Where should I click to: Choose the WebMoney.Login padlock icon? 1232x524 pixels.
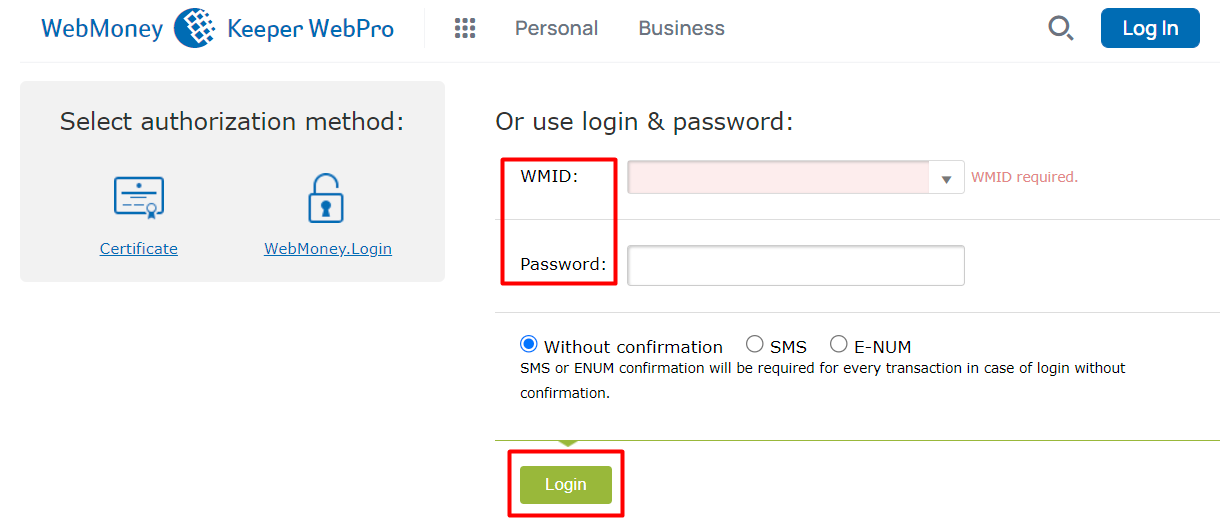pyautogui.click(x=326, y=198)
